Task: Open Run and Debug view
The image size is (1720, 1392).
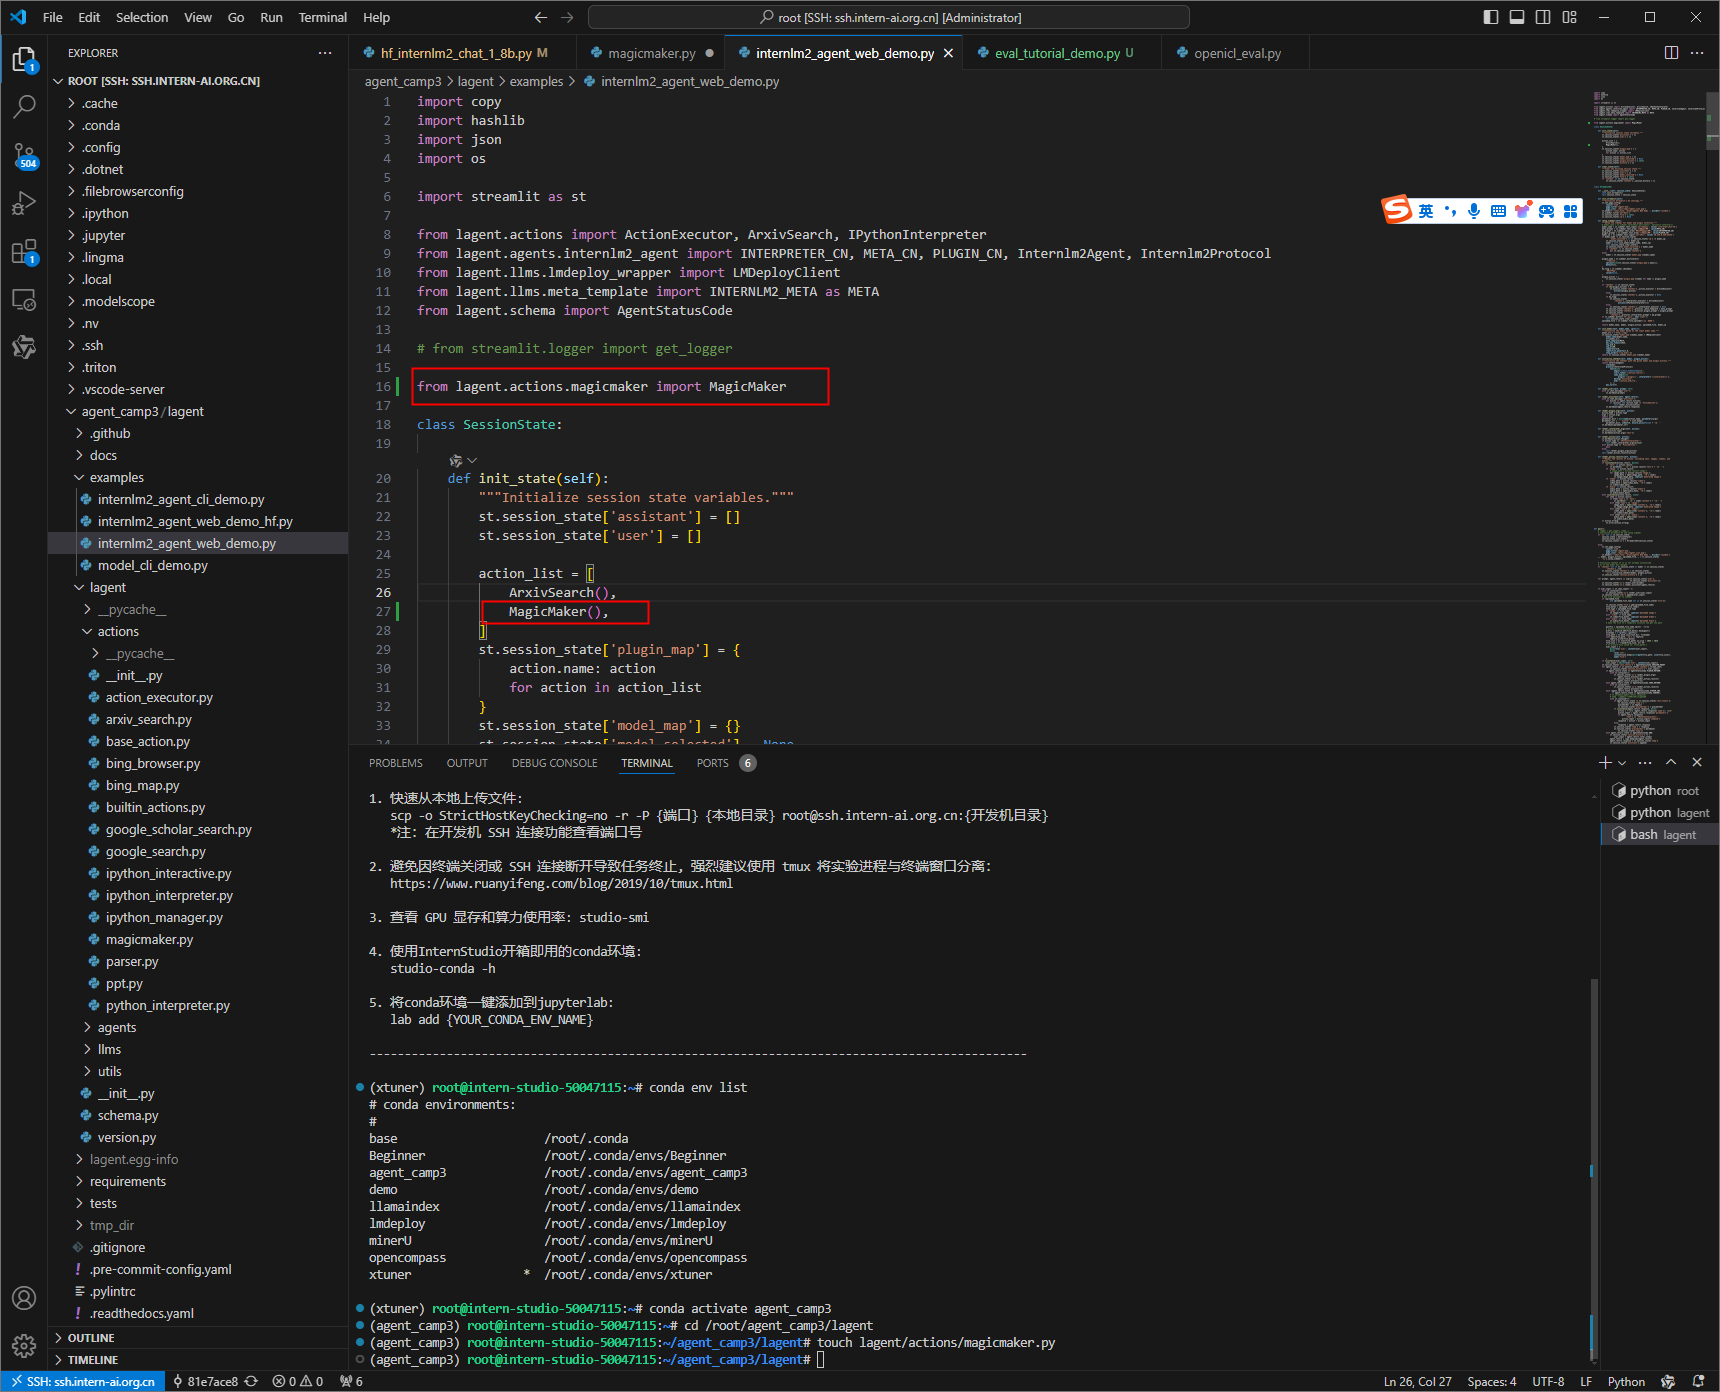Action: pos(24,203)
